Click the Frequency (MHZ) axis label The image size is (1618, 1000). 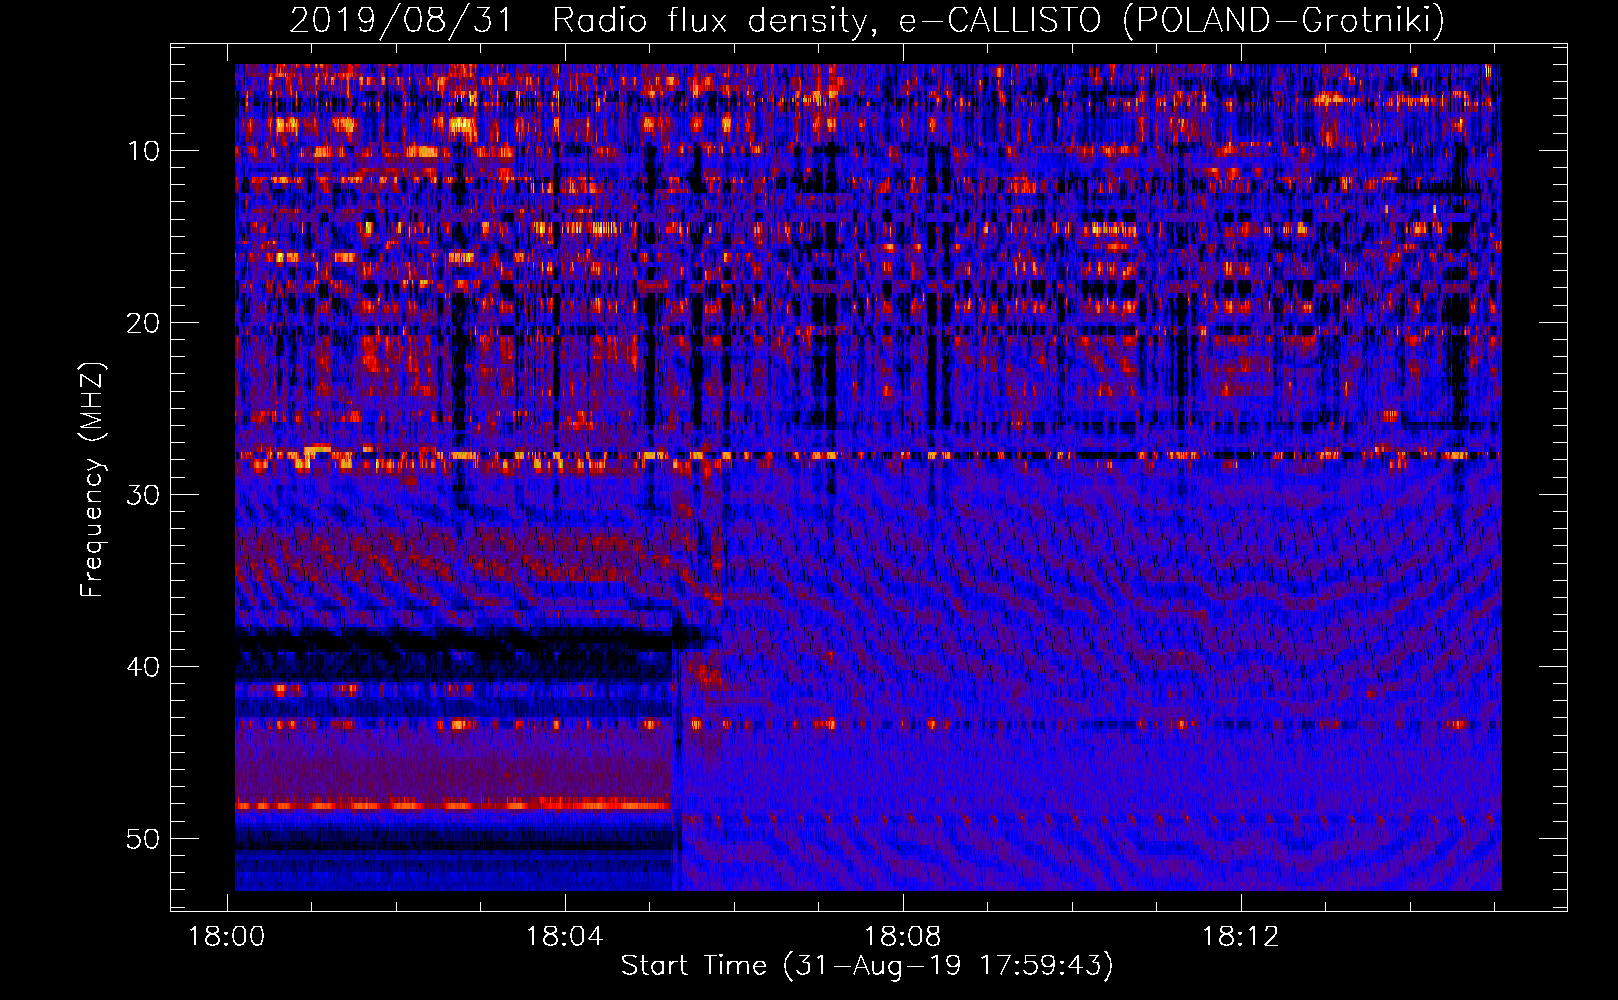92,480
